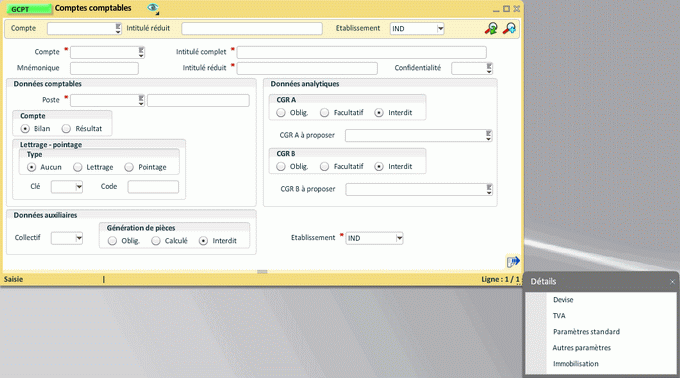Open lookup icon for Confidentialité field

[x=489, y=68]
